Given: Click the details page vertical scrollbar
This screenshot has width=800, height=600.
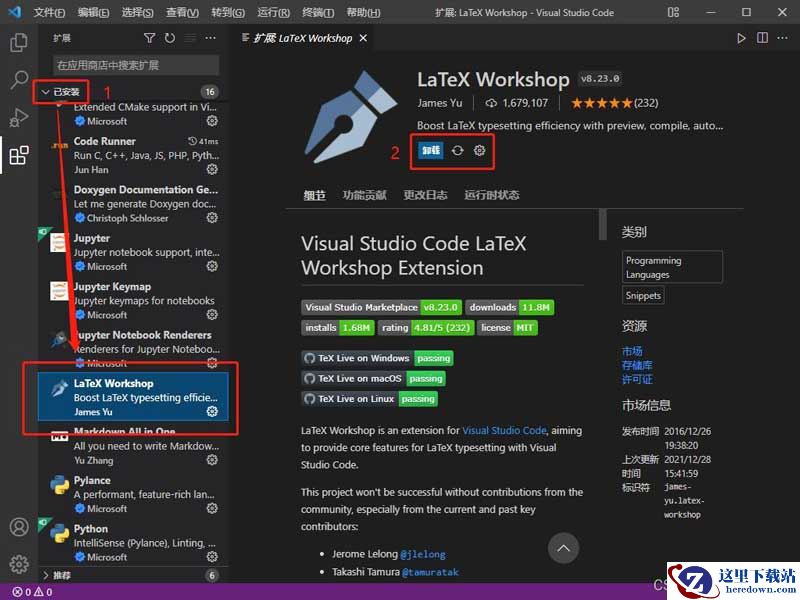Looking at the screenshot, I should [603, 224].
